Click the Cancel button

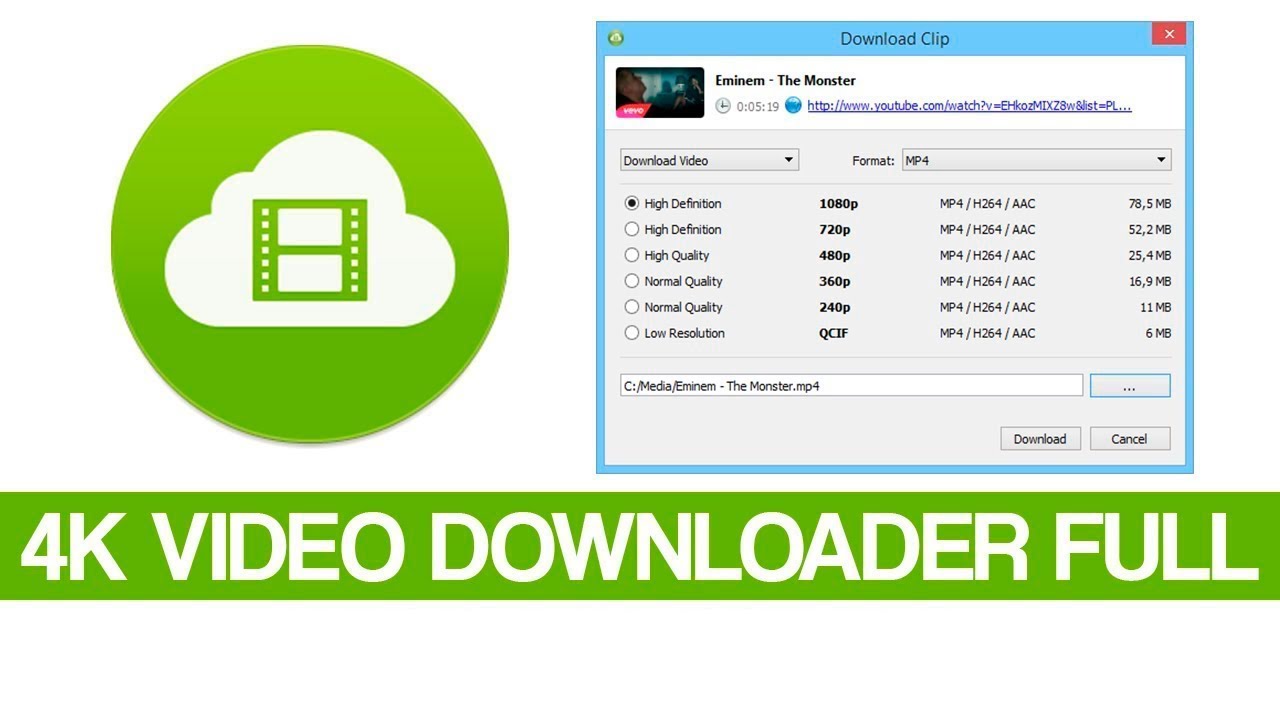(1129, 439)
